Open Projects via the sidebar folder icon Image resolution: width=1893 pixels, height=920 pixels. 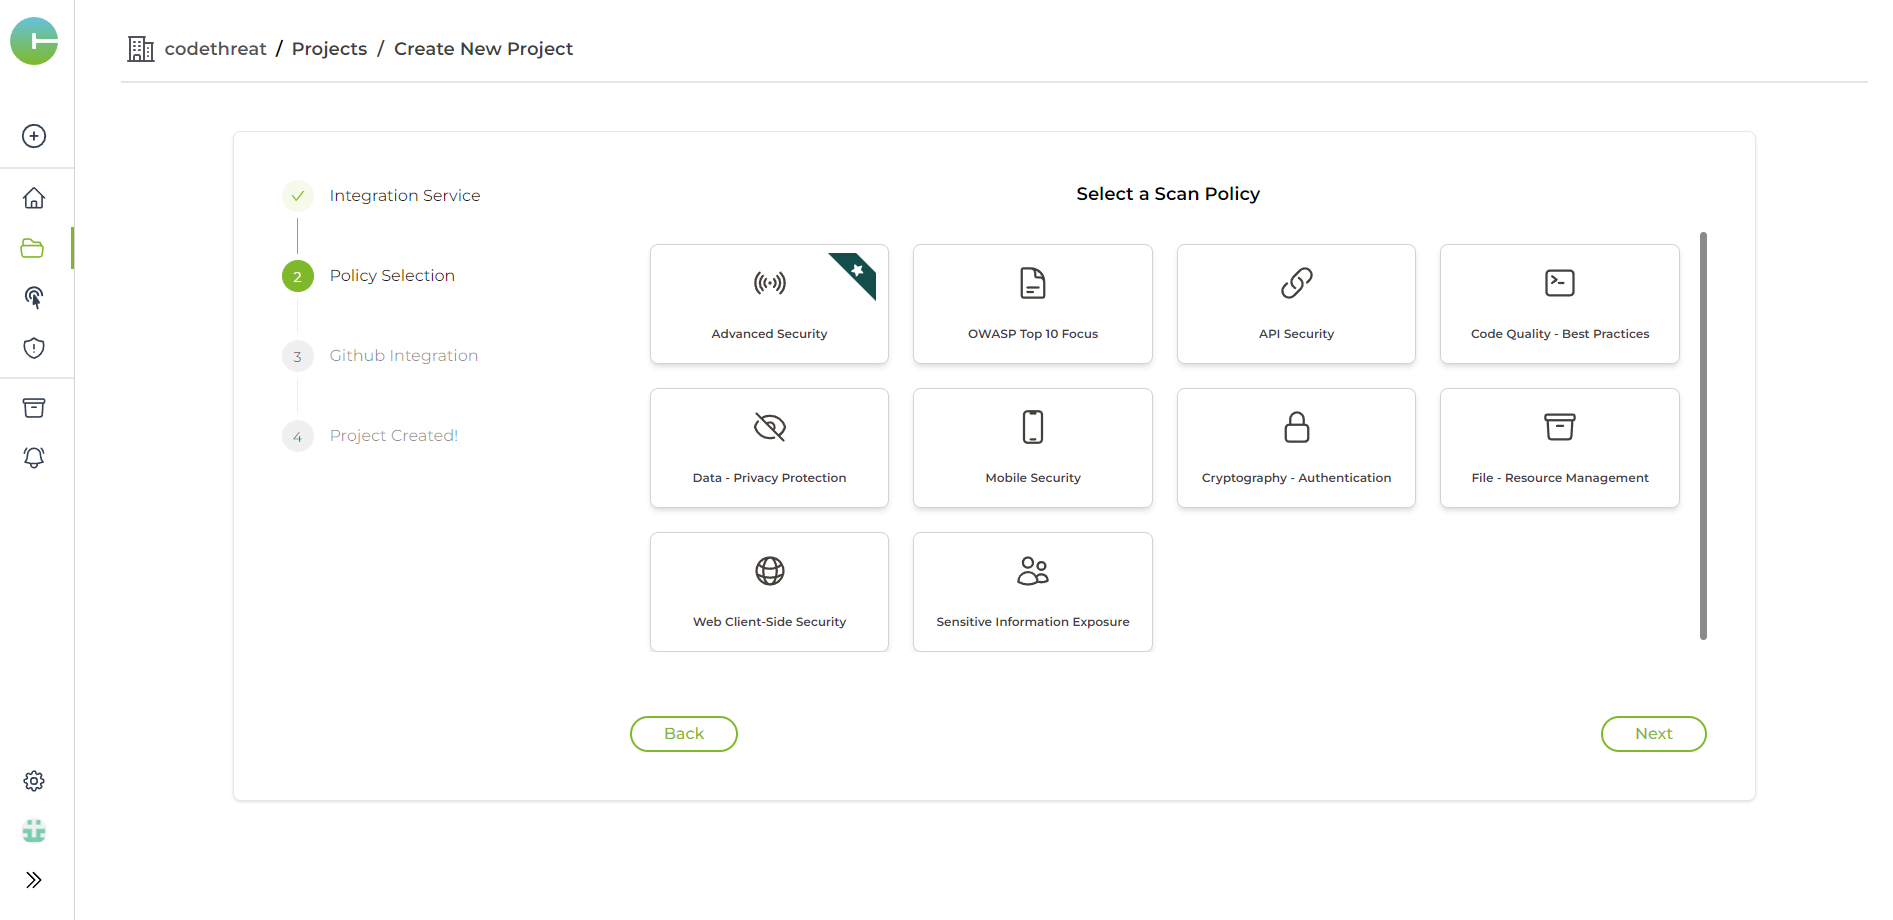click(33, 248)
